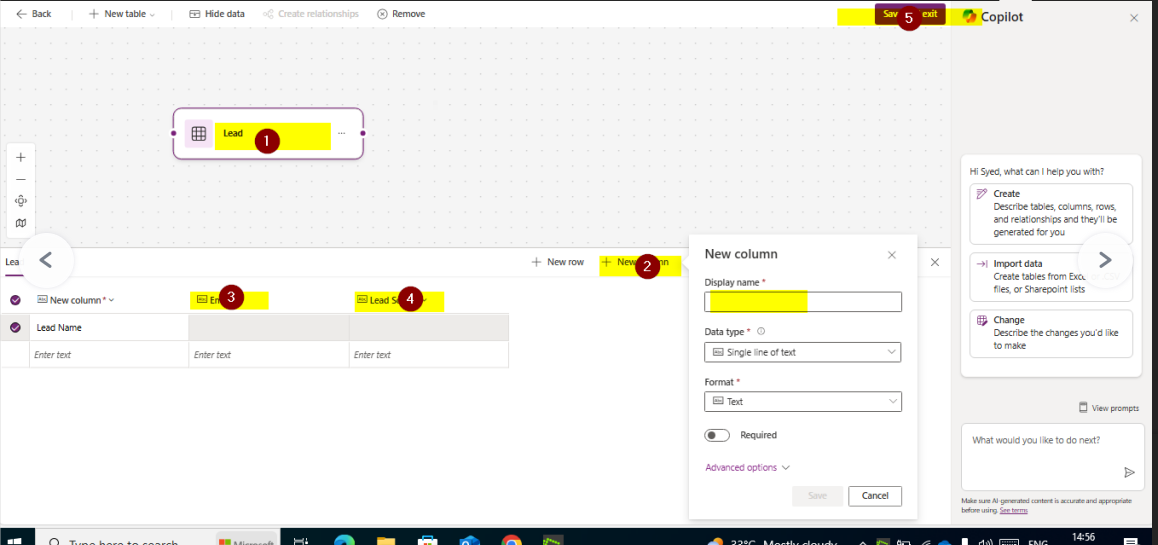
Task: Open the New table menu
Action: 122,14
